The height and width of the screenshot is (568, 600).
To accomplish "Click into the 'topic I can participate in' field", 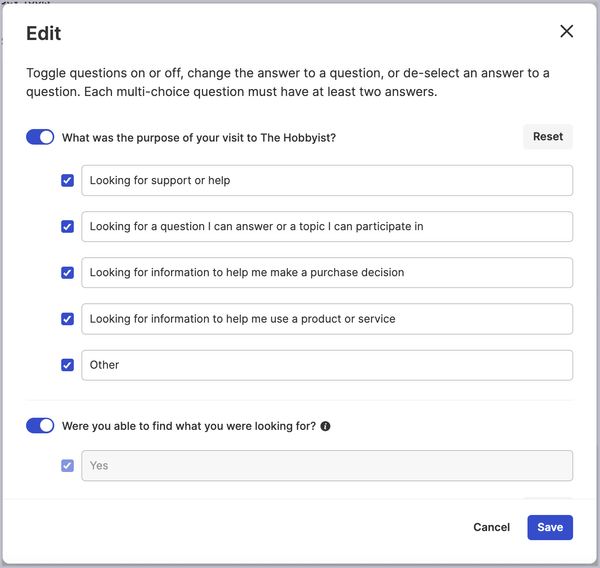I will [327, 226].
